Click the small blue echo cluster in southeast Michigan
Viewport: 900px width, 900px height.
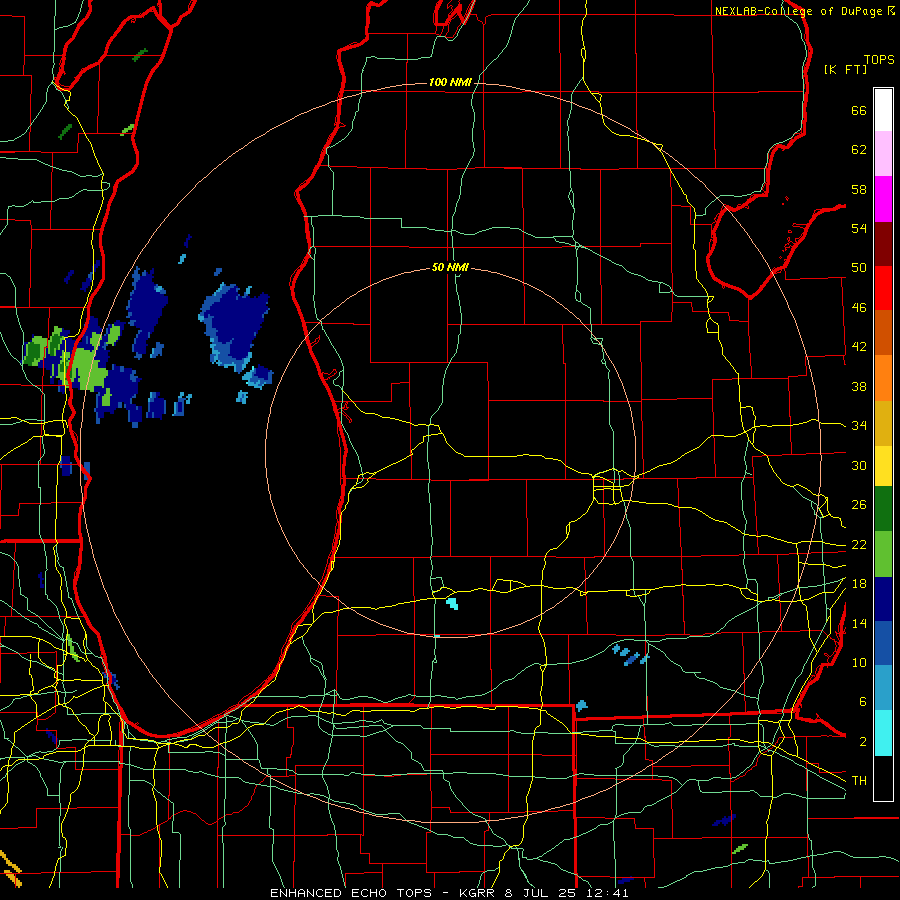click(x=631, y=655)
